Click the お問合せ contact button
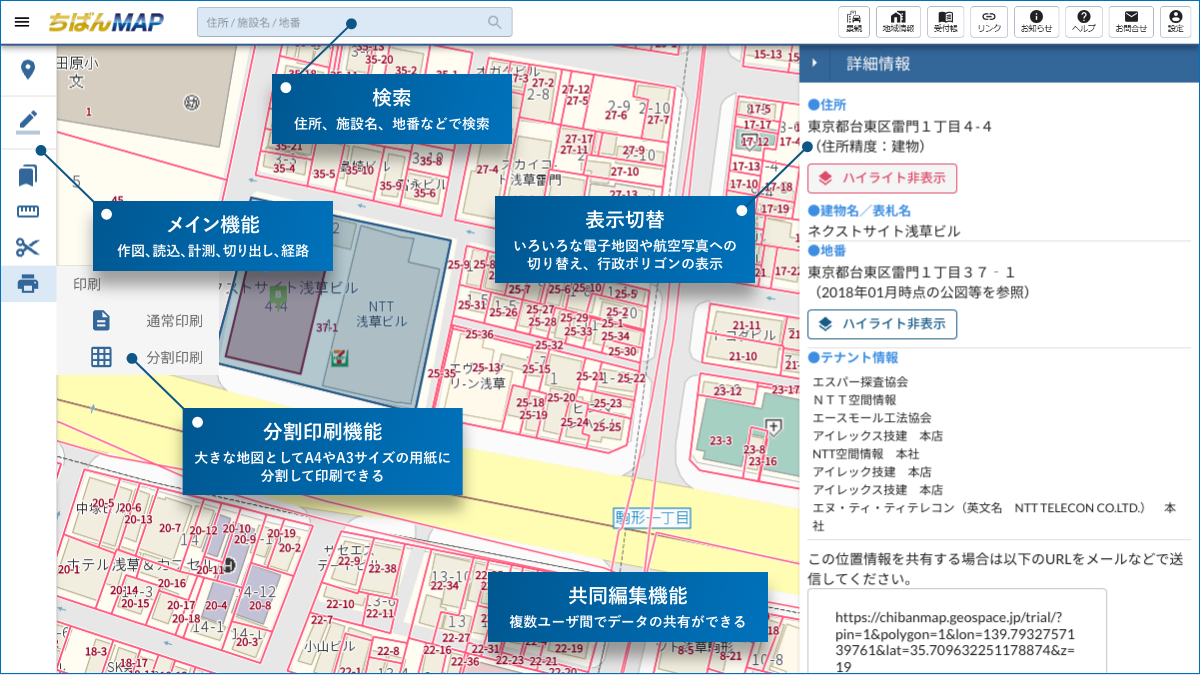The width and height of the screenshot is (1200, 680). [1131, 21]
